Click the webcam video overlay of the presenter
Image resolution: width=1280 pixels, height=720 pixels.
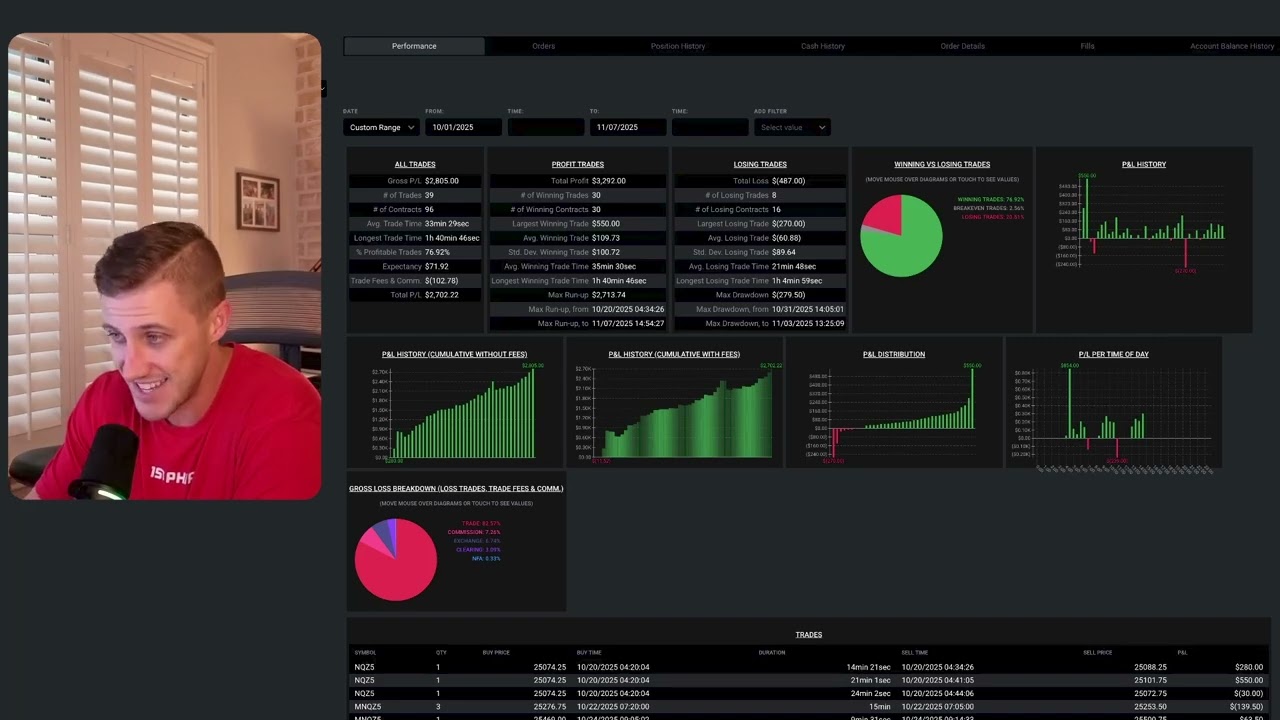pyautogui.click(x=165, y=266)
